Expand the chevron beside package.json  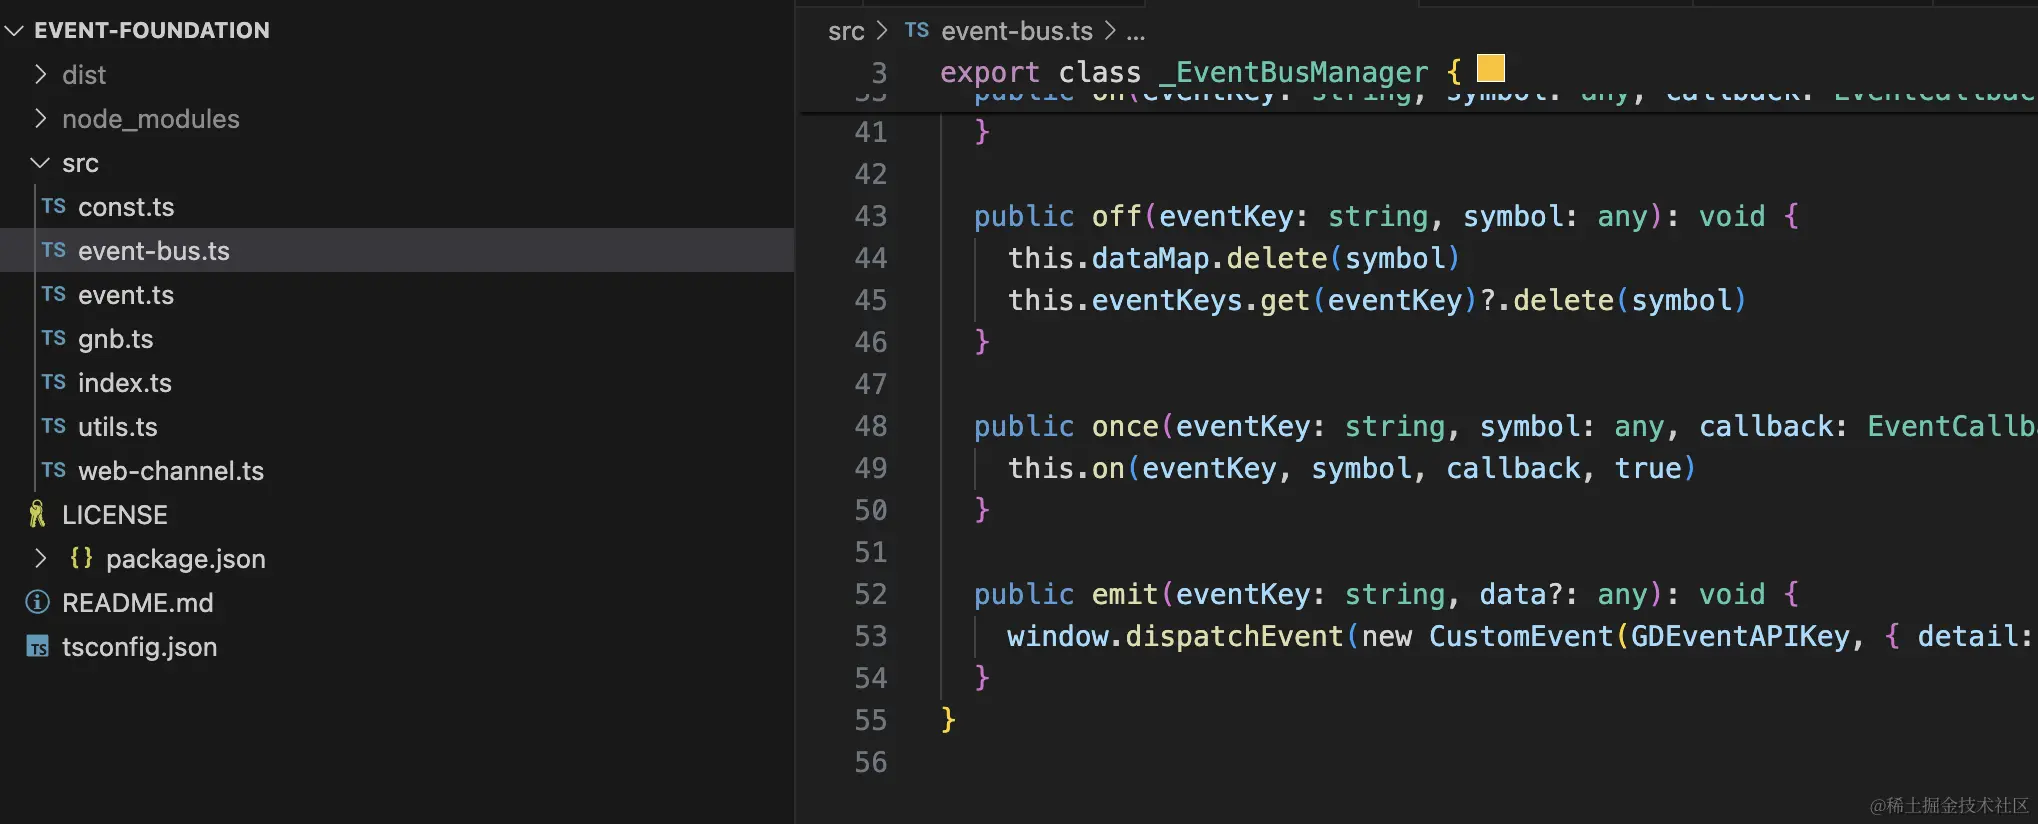coord(40,558)
